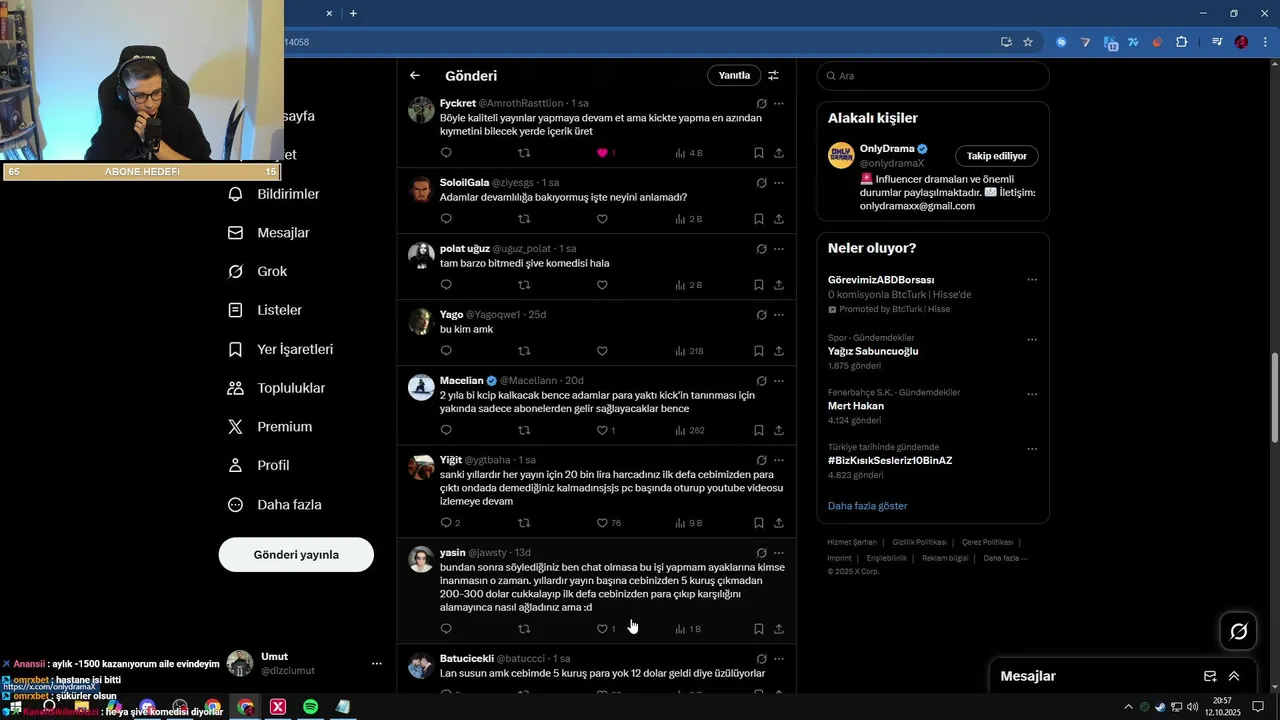Bookmark polat uğuz's post
Image resolution: width=1280 pixels, height=720 pixels.
pyautogui.click(x=759, y=285)
